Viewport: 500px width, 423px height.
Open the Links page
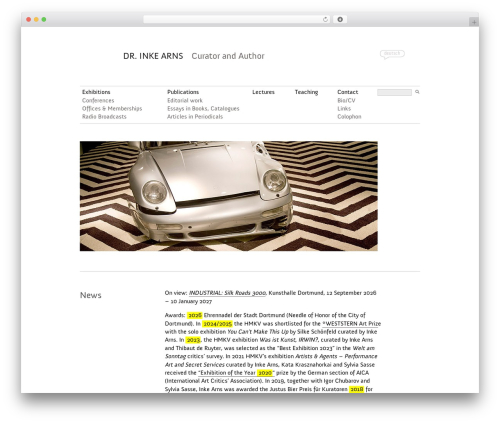pyautogui.click(x=344, y=108)
